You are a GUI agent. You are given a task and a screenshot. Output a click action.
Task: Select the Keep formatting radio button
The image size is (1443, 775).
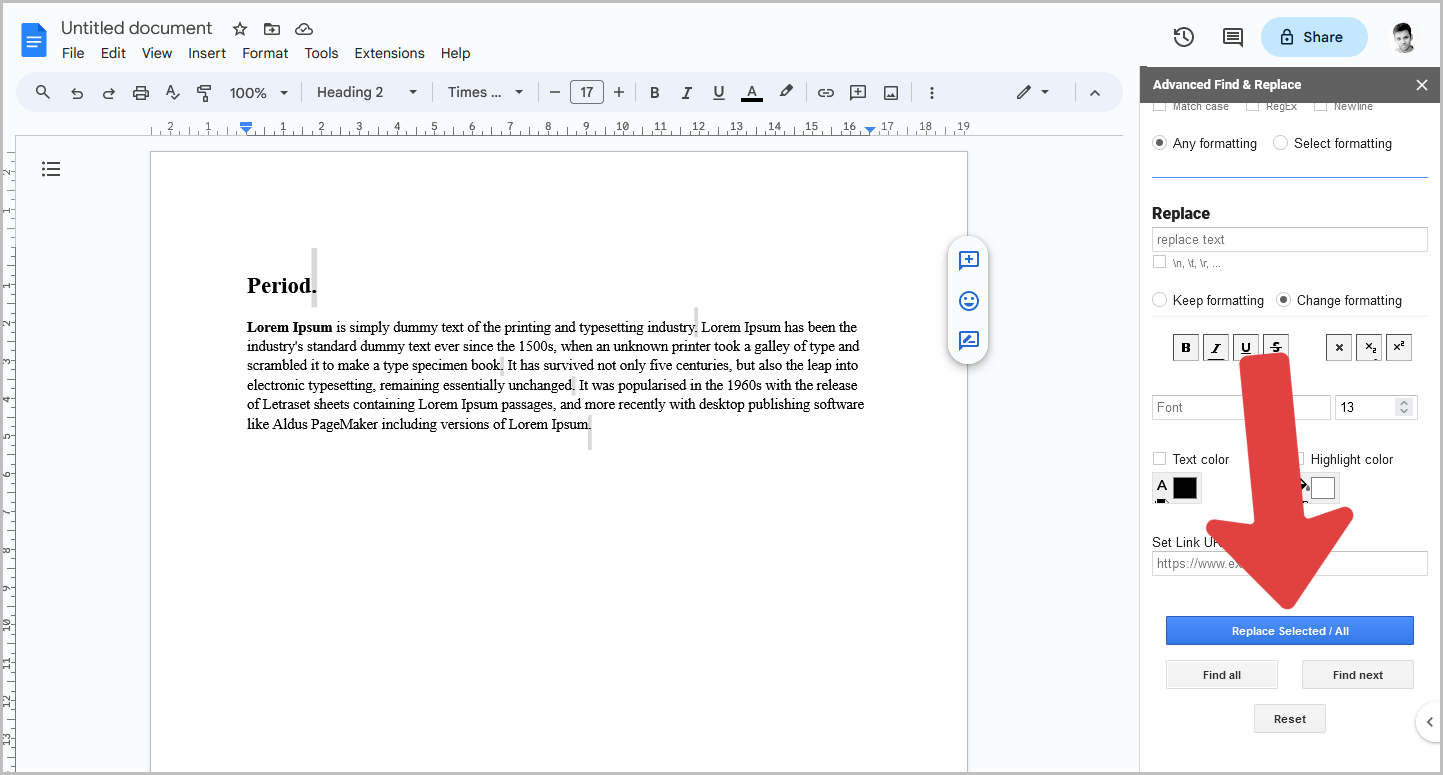1159,300
